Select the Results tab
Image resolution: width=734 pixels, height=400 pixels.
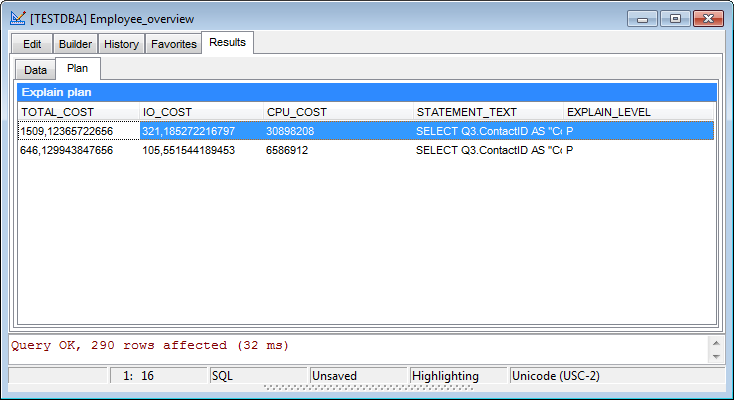(228, 43)
